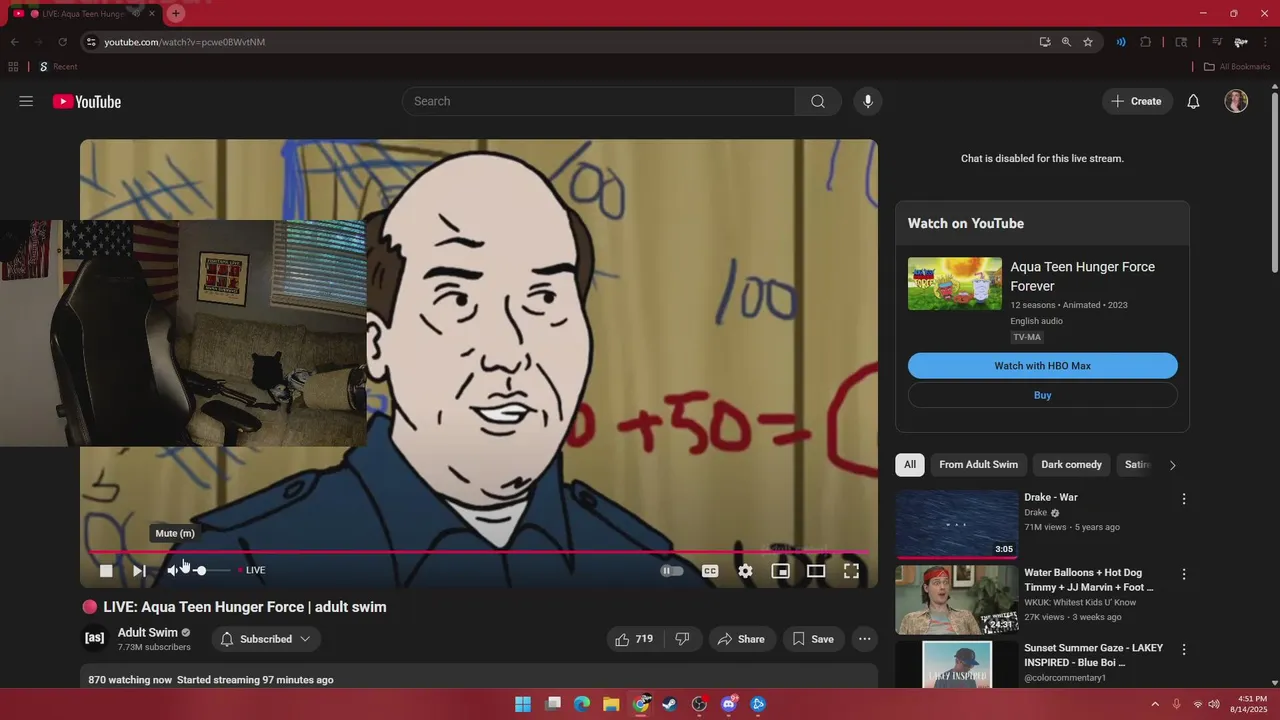The width and height of the screenshot is (1280, 720).
Task: Open File Explorer from the taskbar
Action: (611, 704)
